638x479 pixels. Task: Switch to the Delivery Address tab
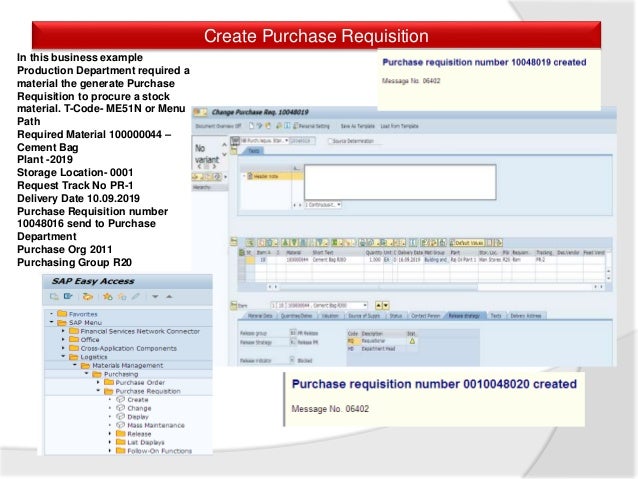pyautogui.click(x=526, y=316)
